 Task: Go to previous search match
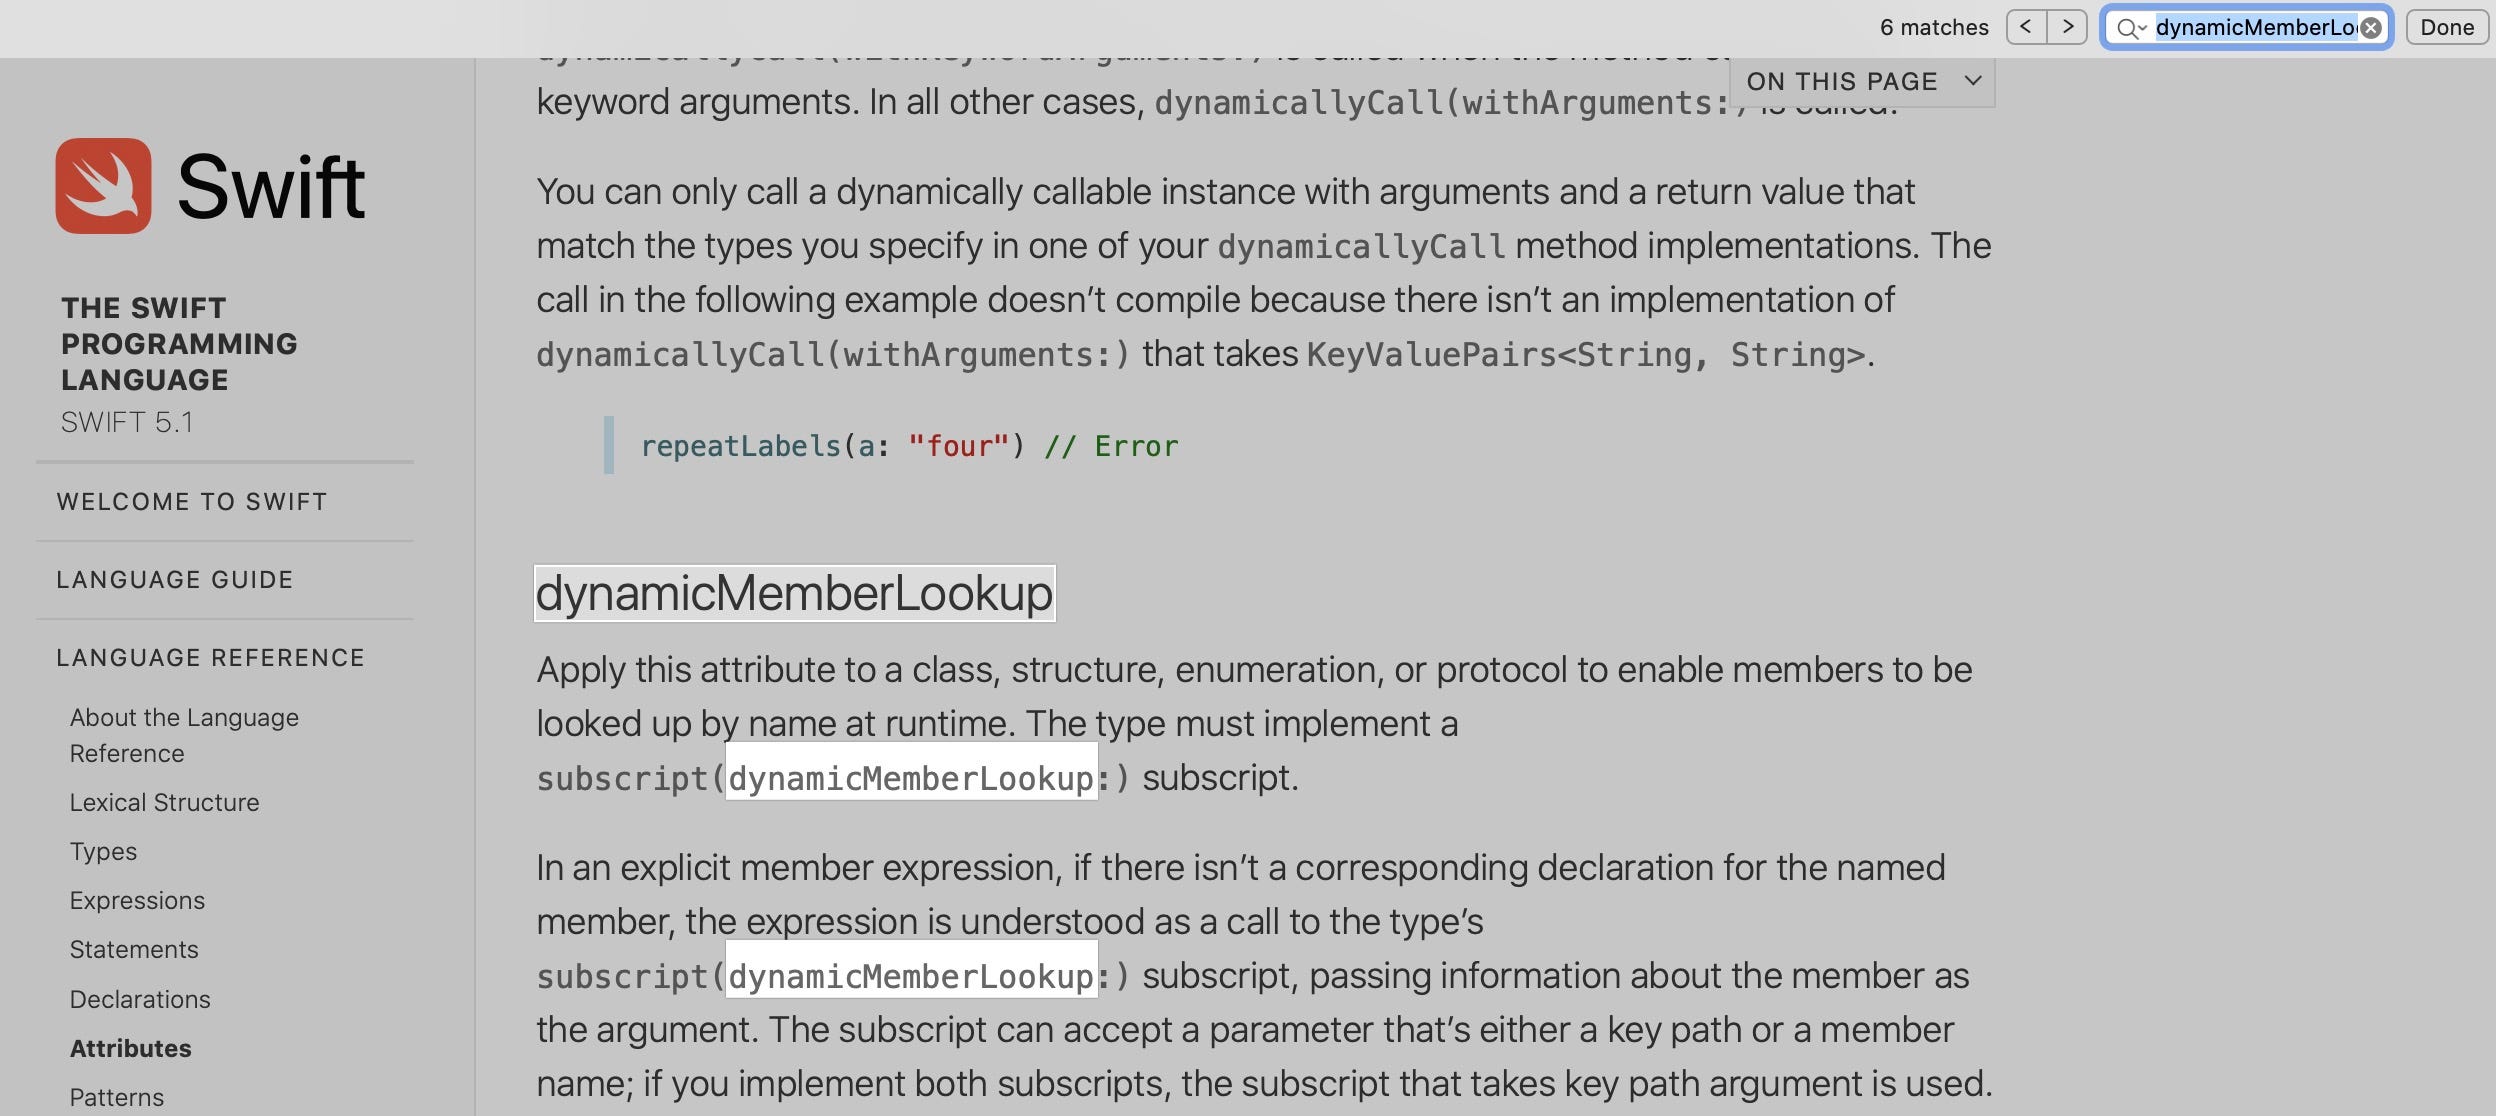pyautogui.click(x=2026, y=27)
